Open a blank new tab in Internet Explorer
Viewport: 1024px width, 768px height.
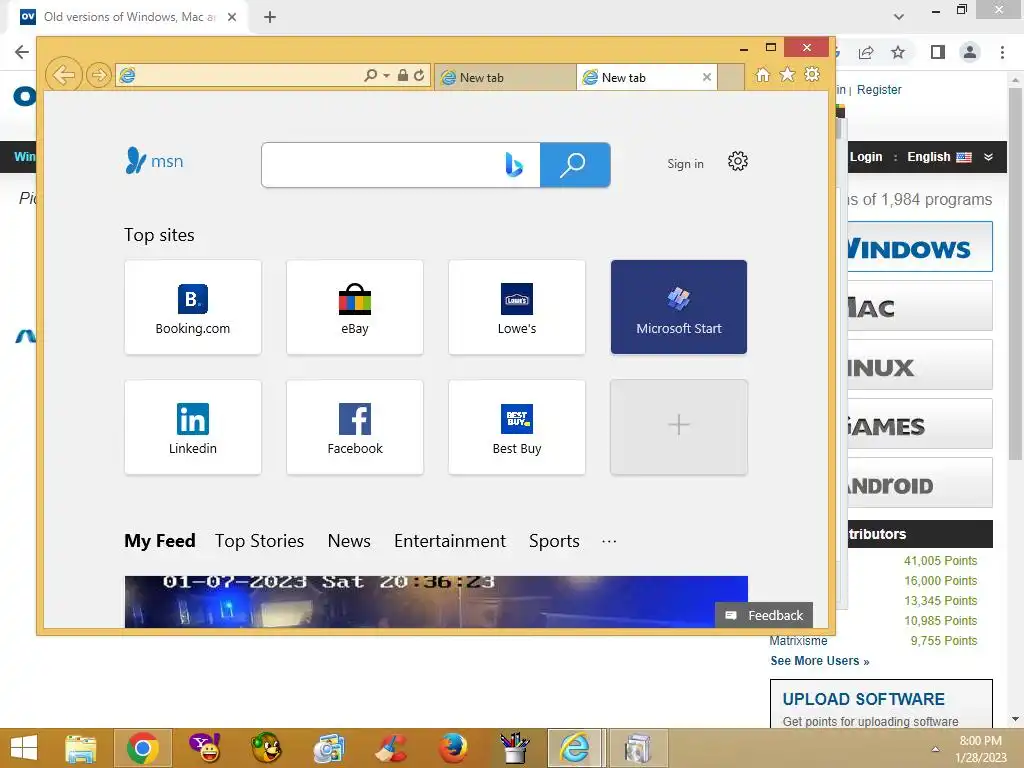(x=731, y=78)
